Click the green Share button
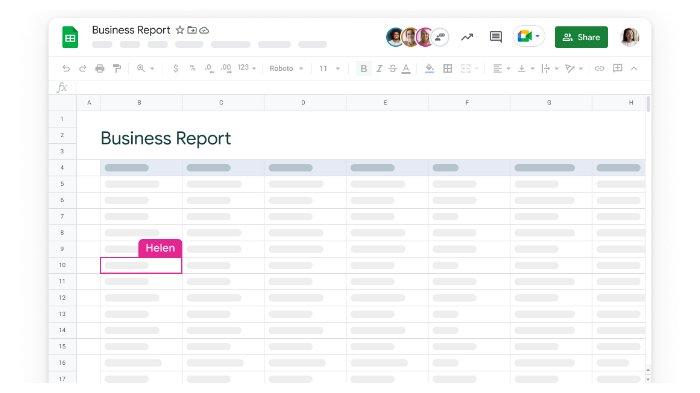The width and height of the screenshot is (700, 393). [581, 37]
